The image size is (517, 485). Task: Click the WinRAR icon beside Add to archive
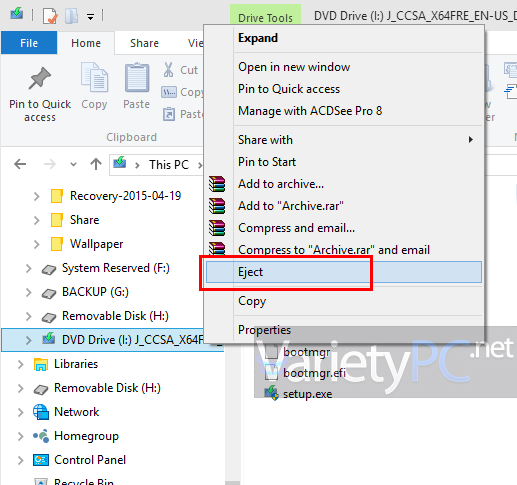[x=217, y=184]
